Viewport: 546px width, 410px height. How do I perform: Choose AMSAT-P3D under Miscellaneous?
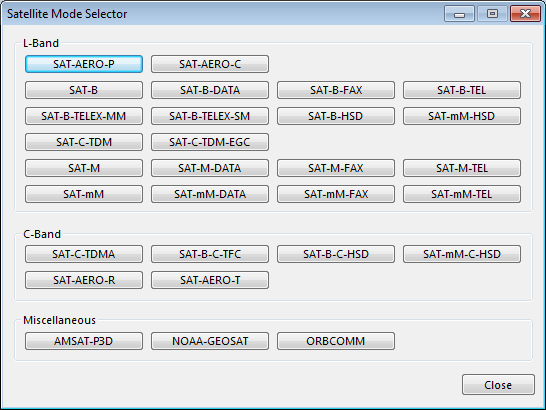click(x=84, y=341)
